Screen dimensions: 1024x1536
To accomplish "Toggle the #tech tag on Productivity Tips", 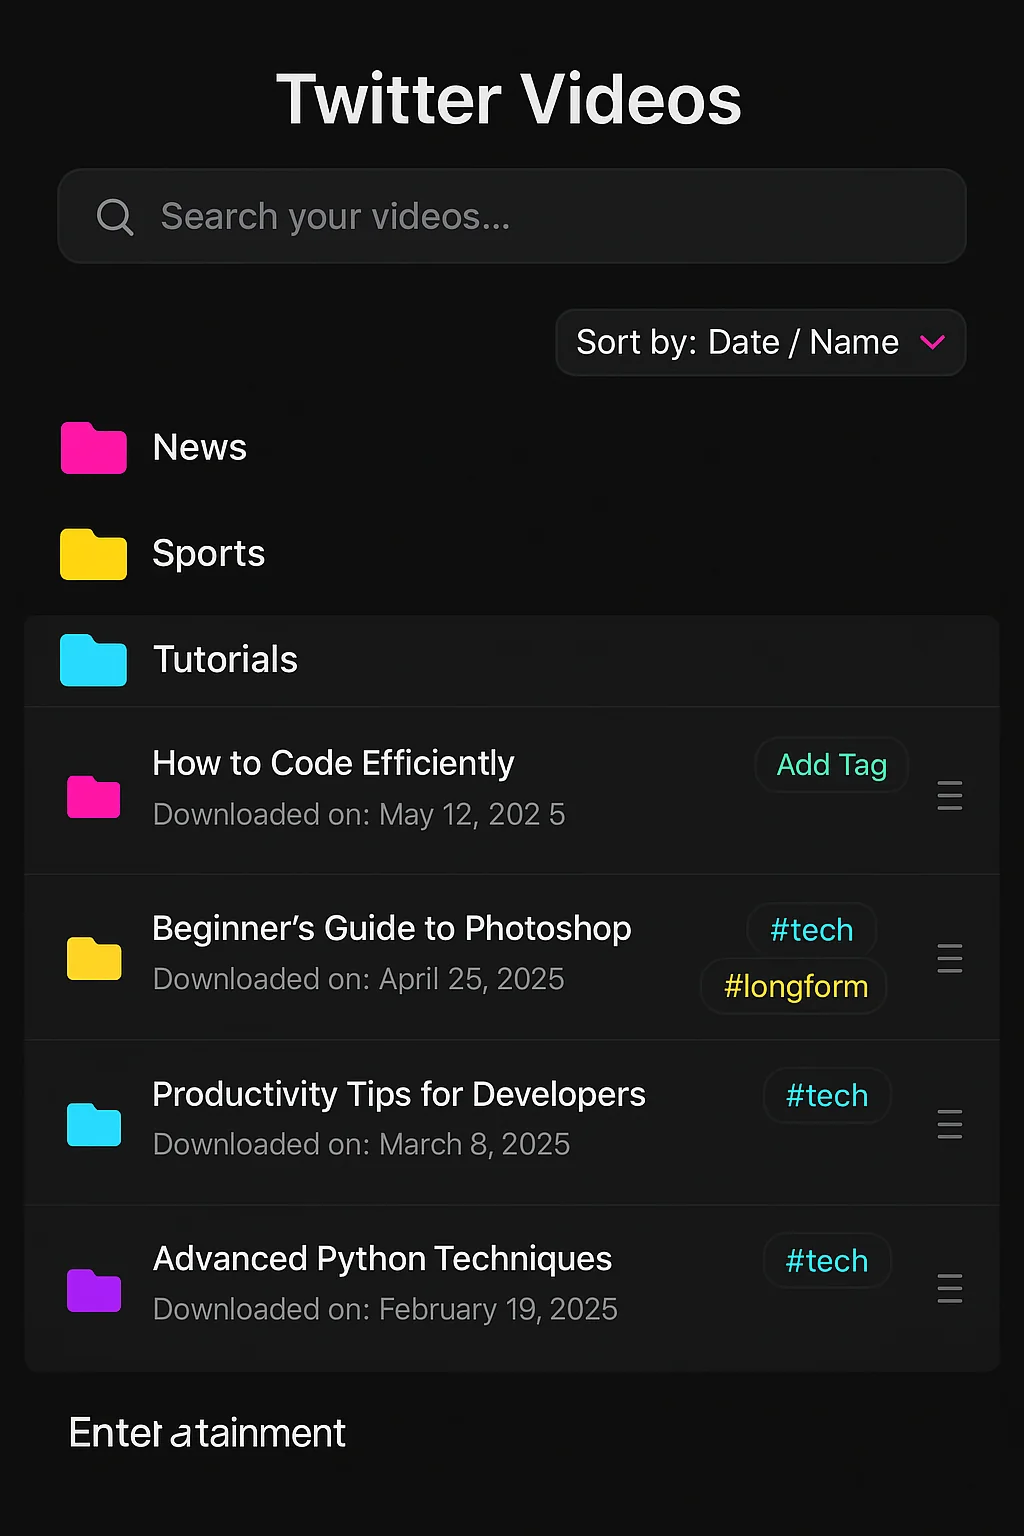I will click(x=827, y=1095).
